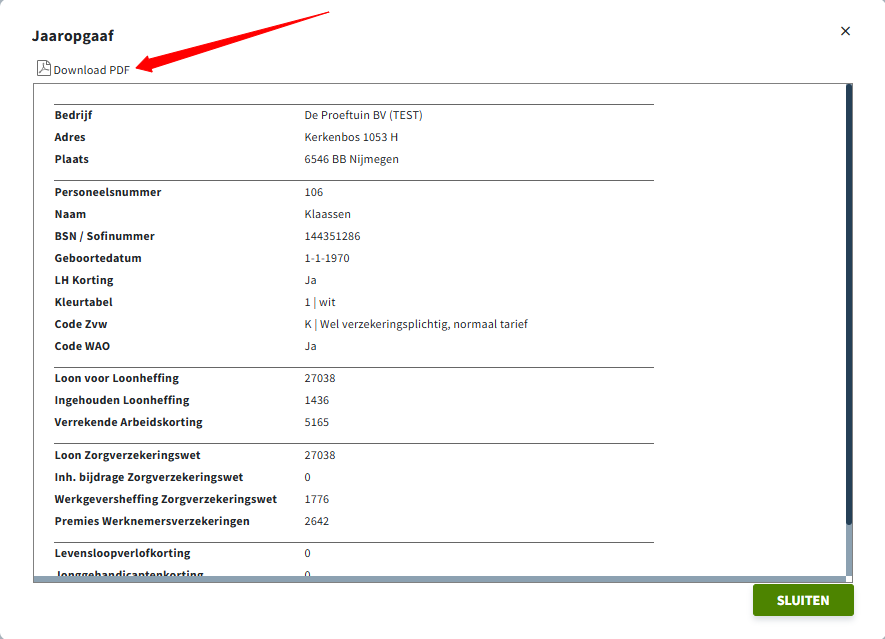The height and width of the screenshot is (639, 885).
Task: Open the Download PDF link
Action: [x=91, y=70]
